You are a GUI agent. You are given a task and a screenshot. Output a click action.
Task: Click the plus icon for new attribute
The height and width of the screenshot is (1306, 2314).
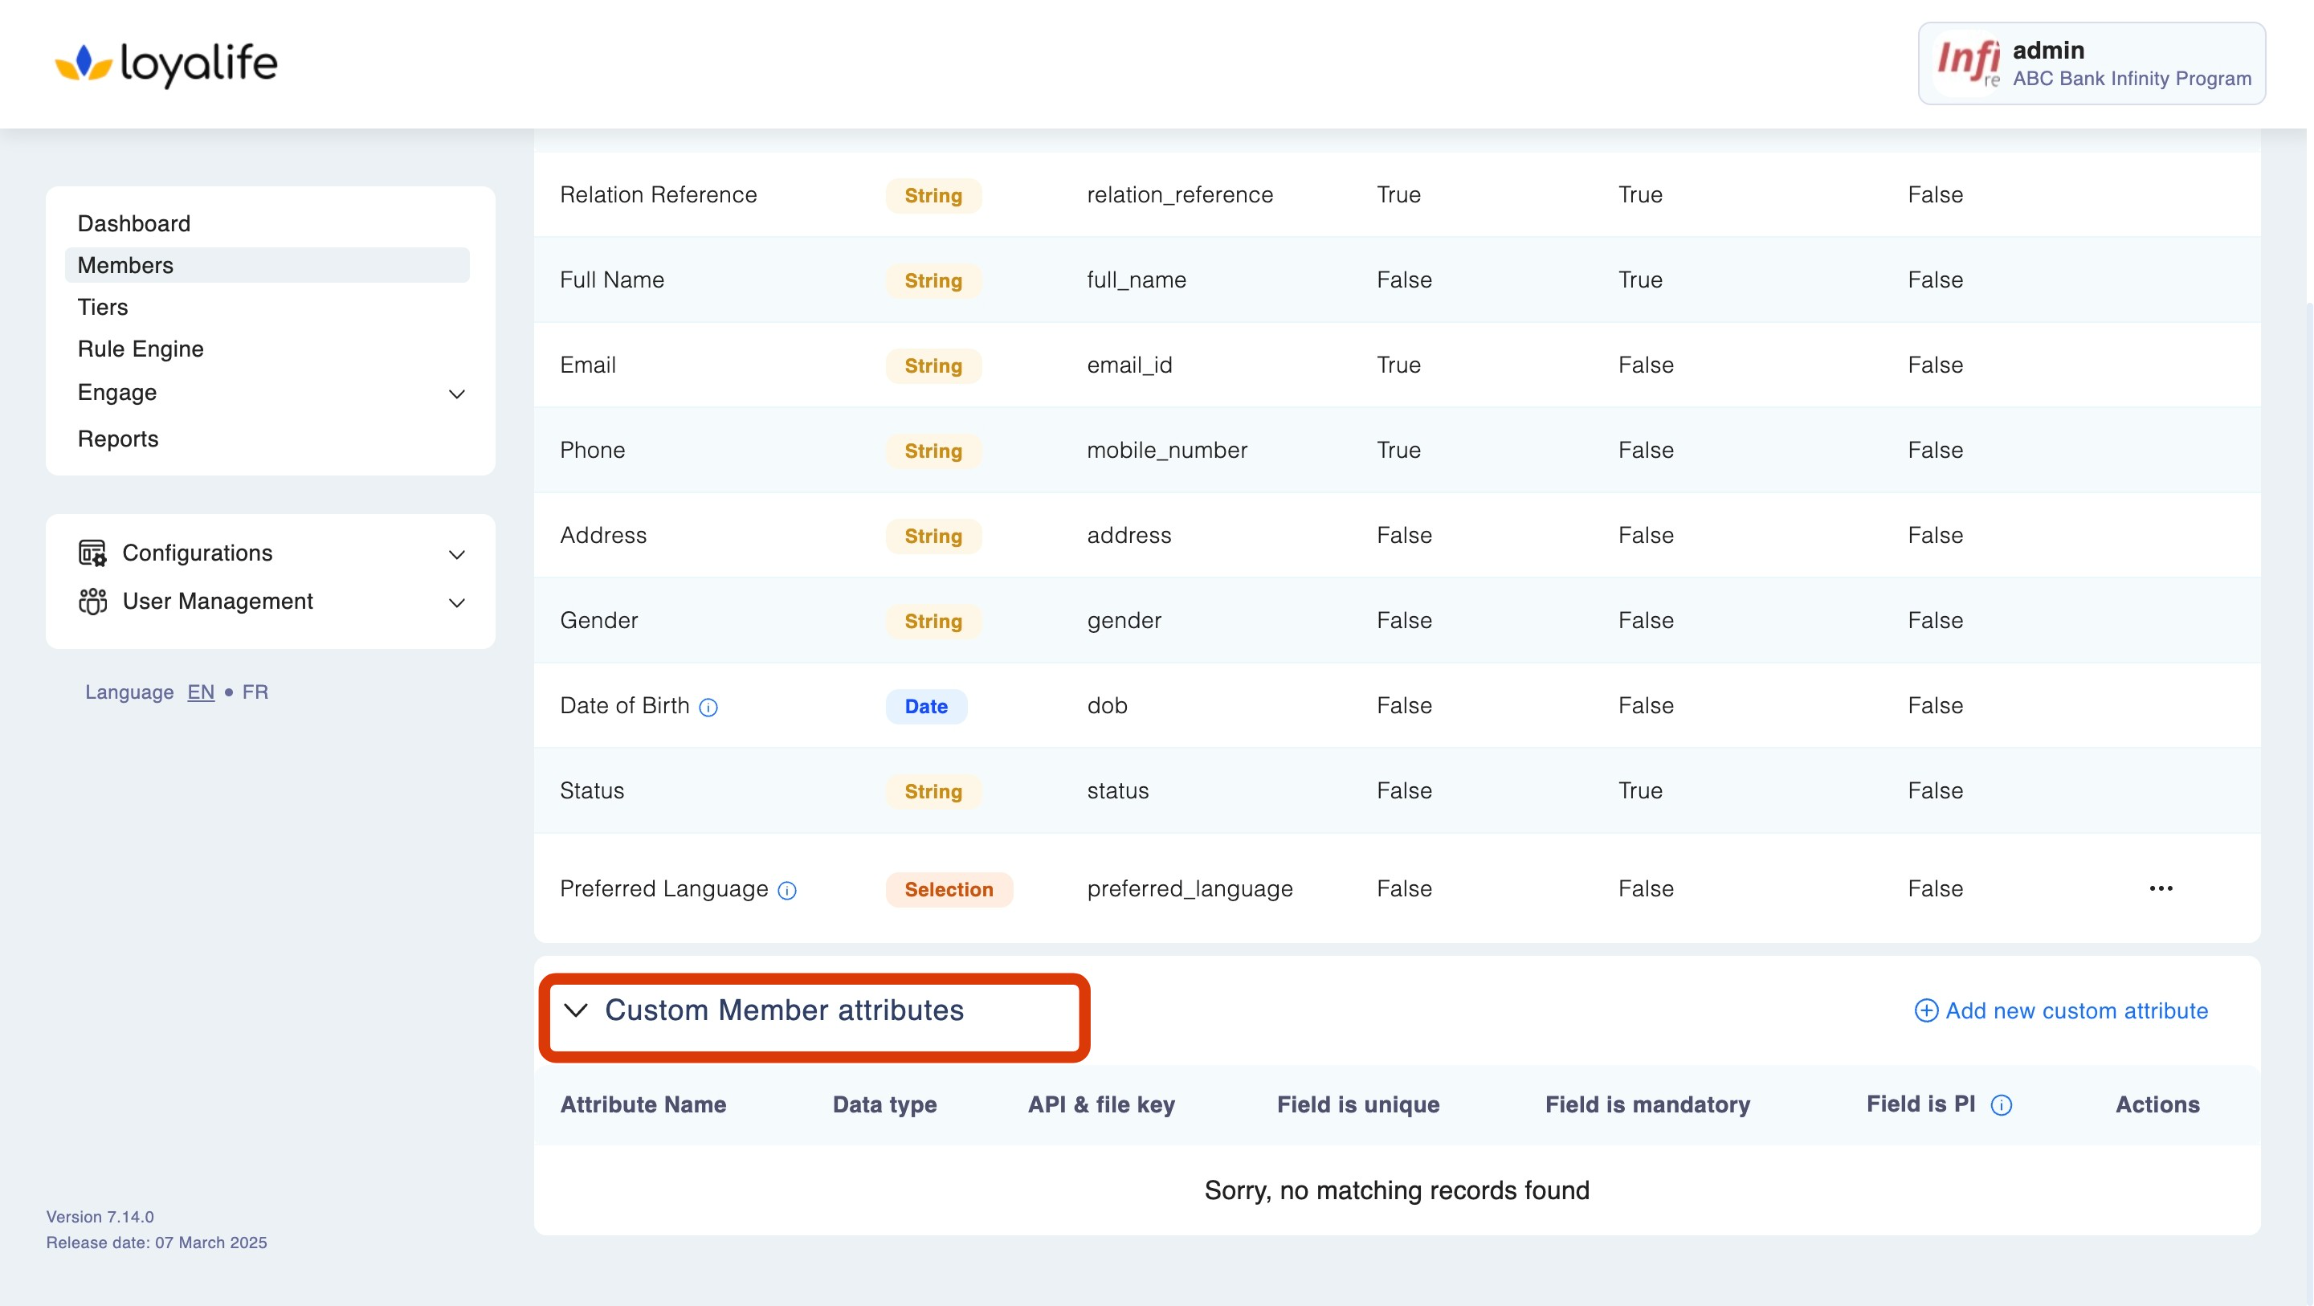pos(1925,1011)
